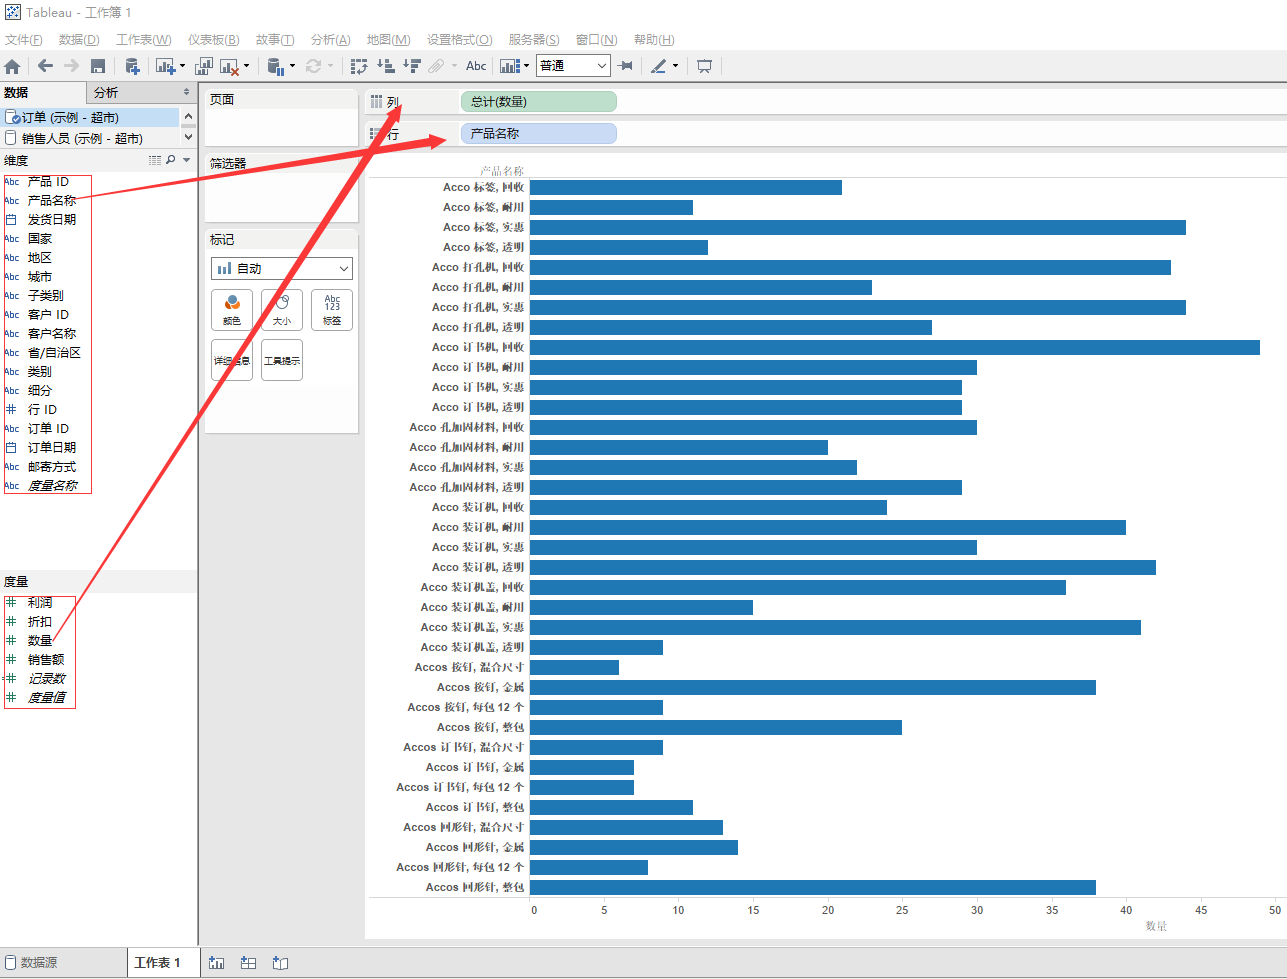Open the Size mark card button
This screenshot has width=1287, height=979.
(282, 310)
